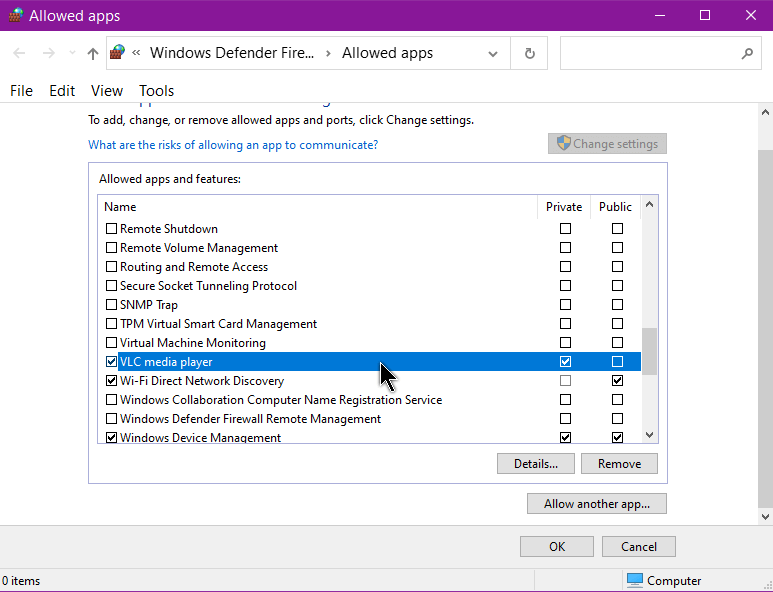Click the Allowed apps breadcrumb
This screenshot has width=773, height=592.
(x=387, y=53)
